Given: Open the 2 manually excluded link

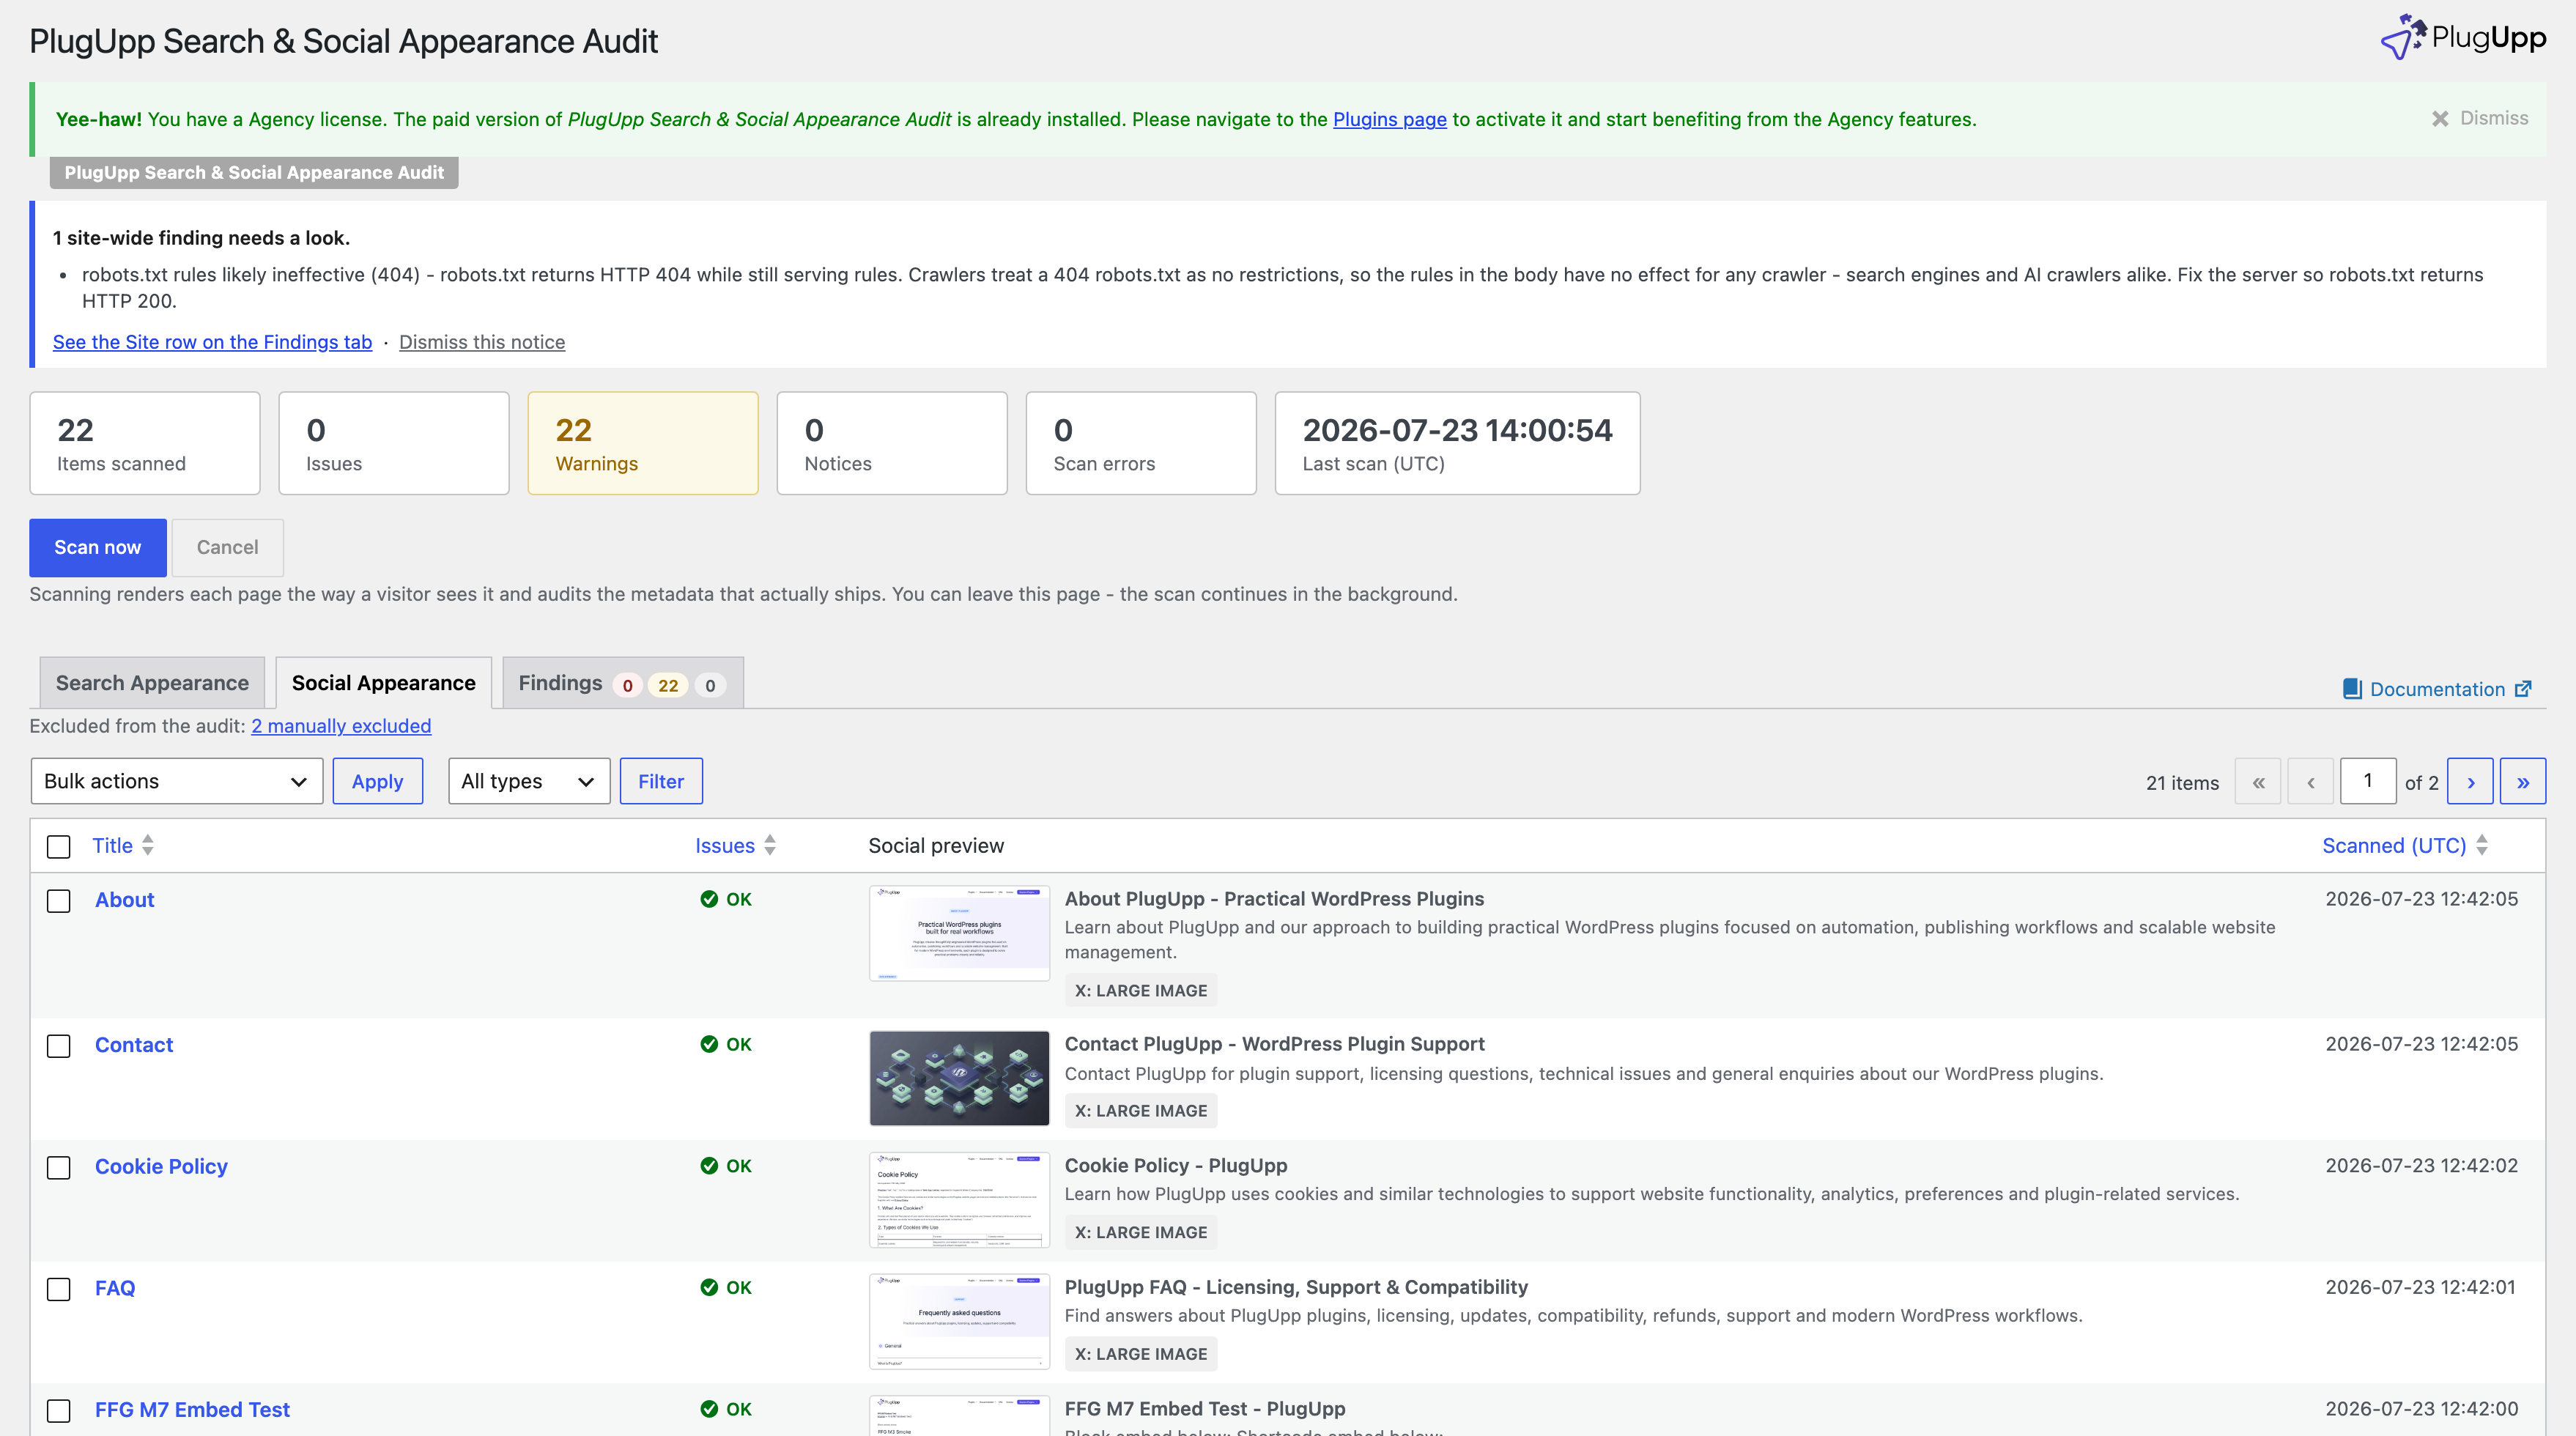Looking at the screenshot, I should 341,726.
